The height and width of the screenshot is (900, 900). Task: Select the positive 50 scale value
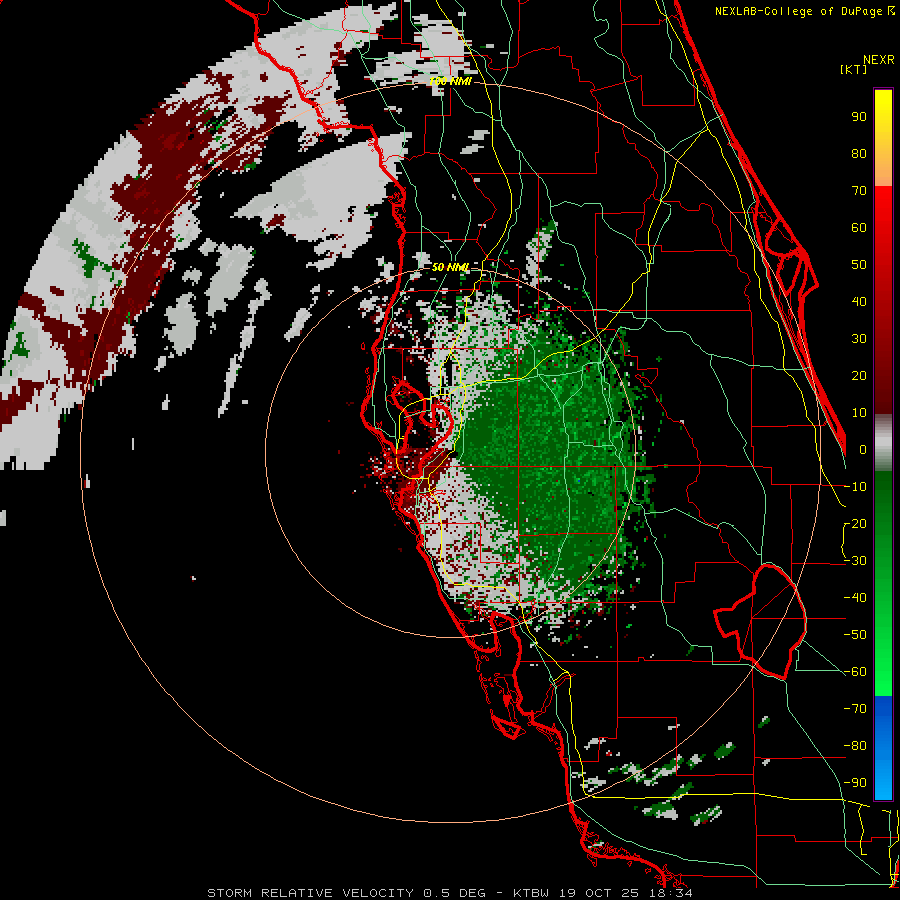click(859, 265)
